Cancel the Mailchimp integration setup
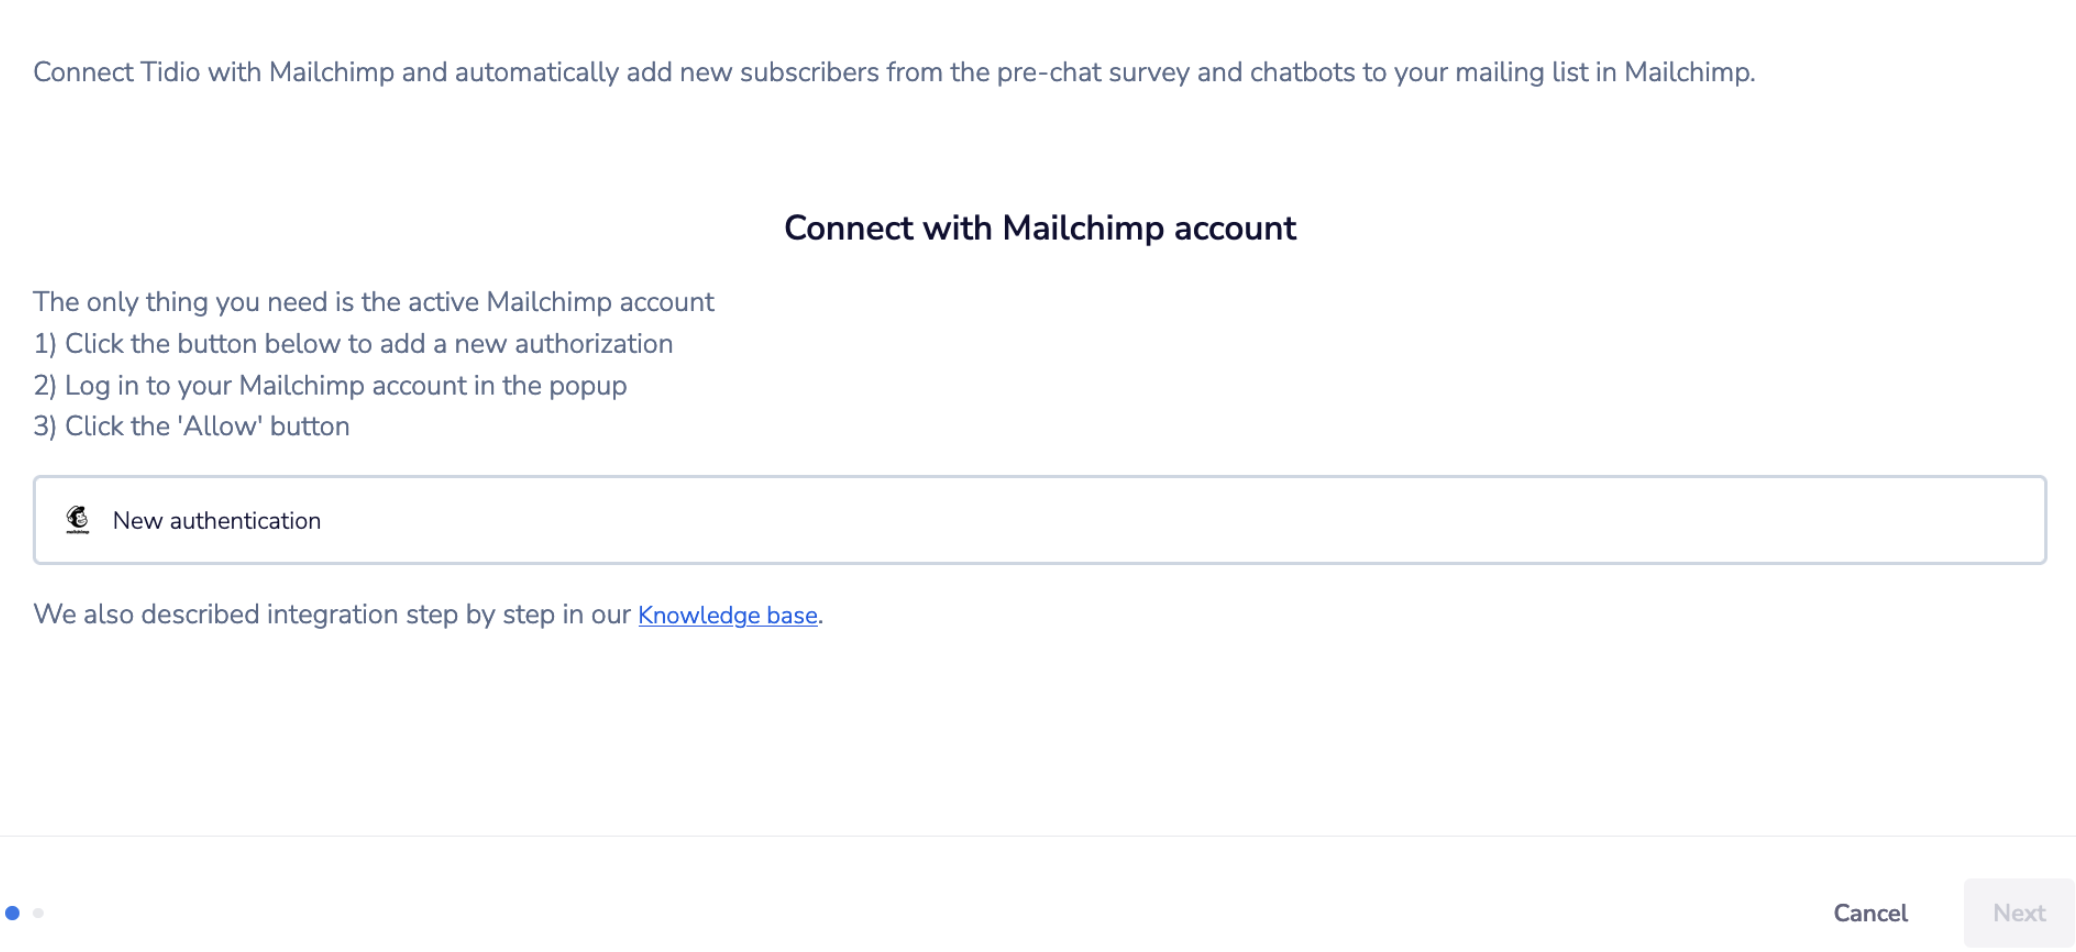Screen dimensions: 2076x952 (1870, 913)
